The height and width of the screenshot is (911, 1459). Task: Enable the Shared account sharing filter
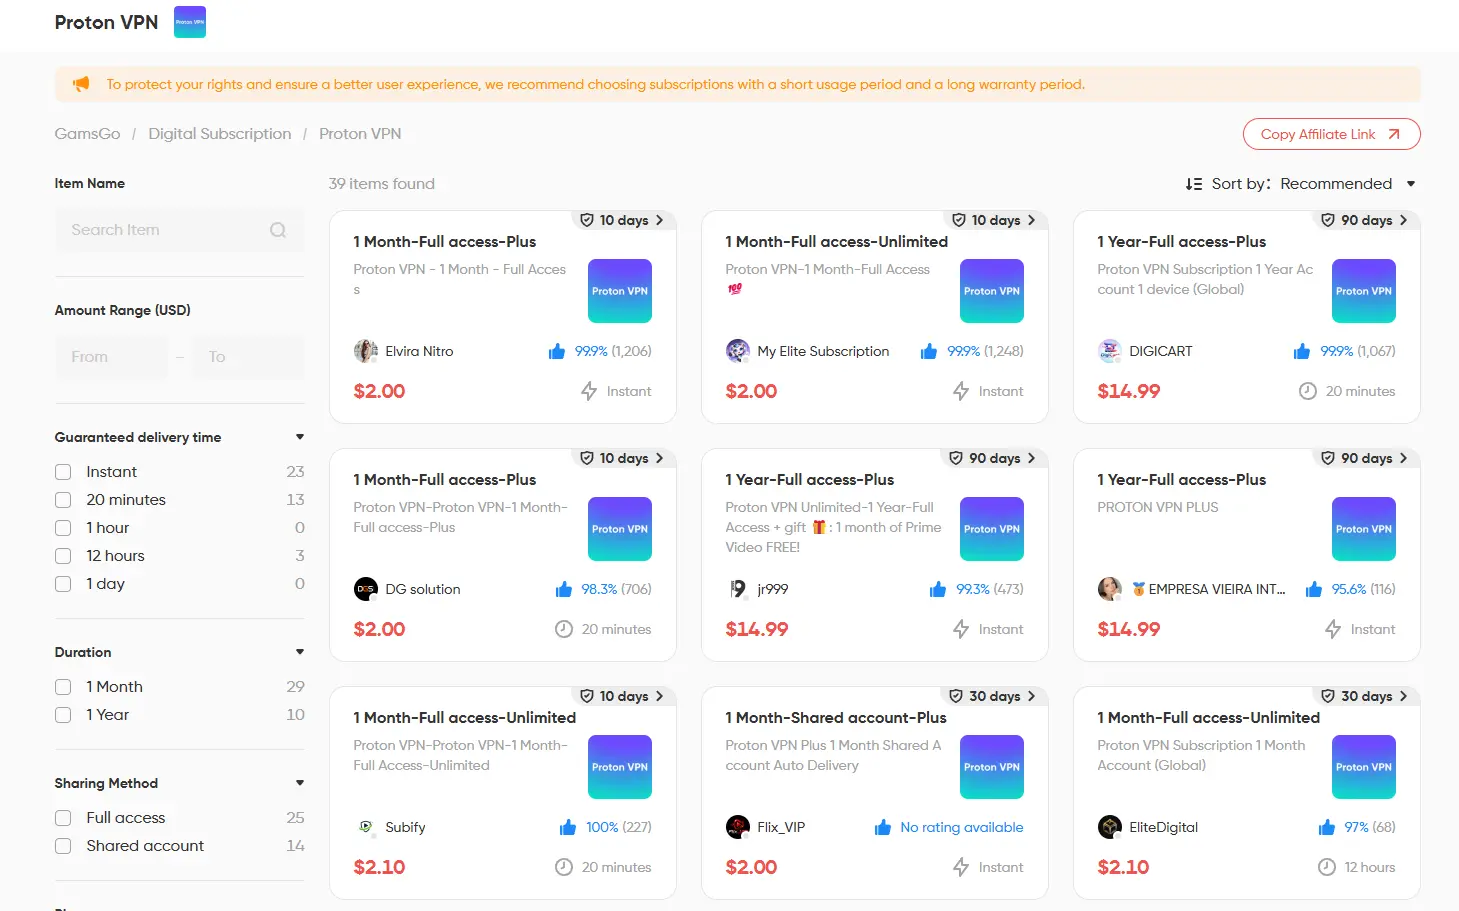pyautogui.click(x=63, y=846)
